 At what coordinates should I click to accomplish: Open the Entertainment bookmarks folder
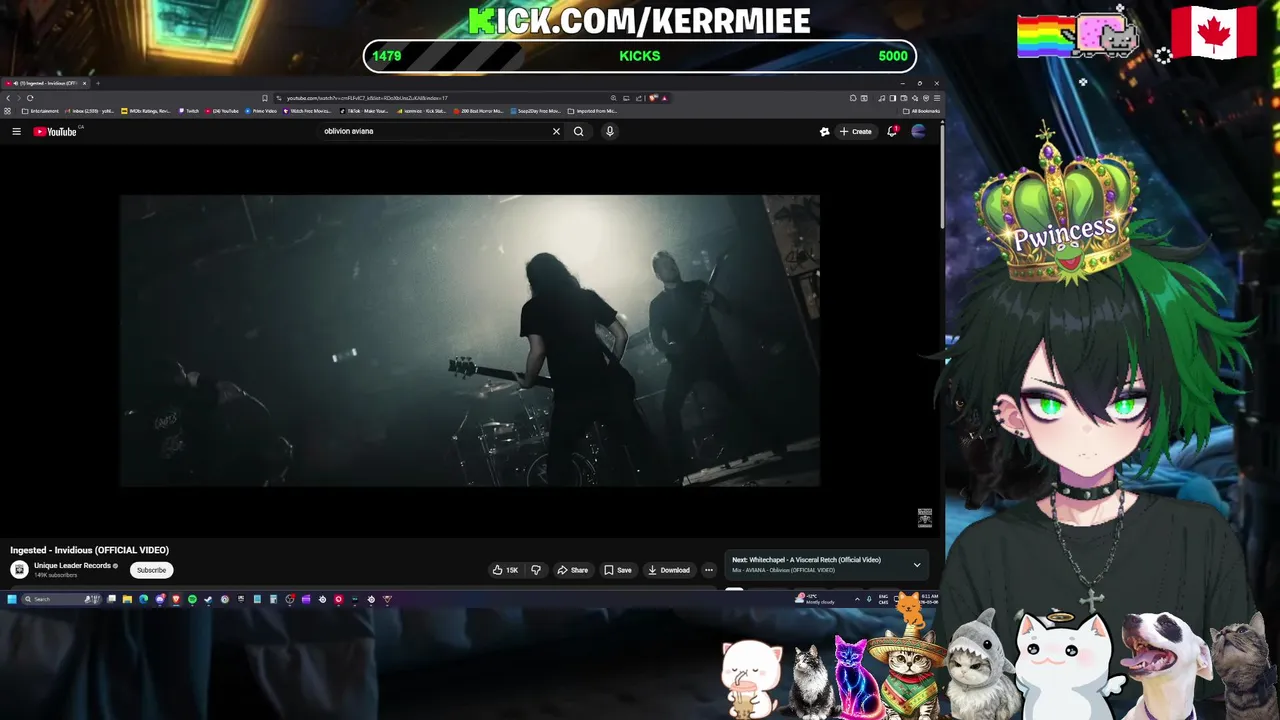click(x=40, y=111)
